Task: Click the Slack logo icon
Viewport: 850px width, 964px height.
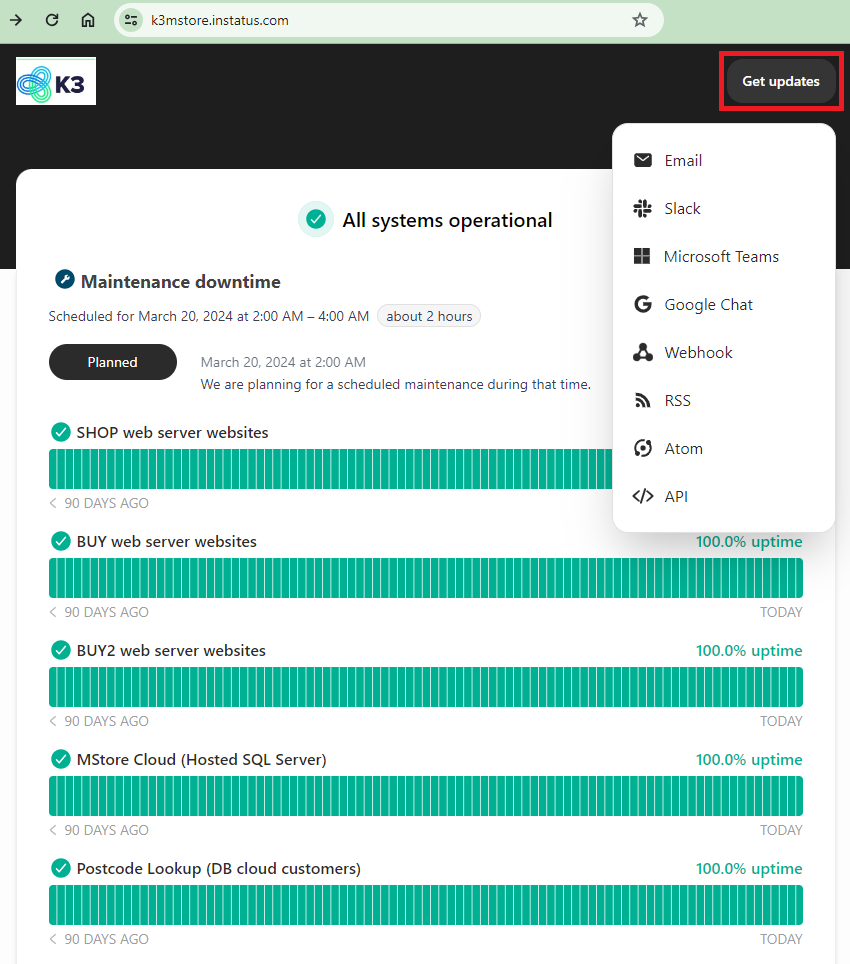Action: pos(643,208)
